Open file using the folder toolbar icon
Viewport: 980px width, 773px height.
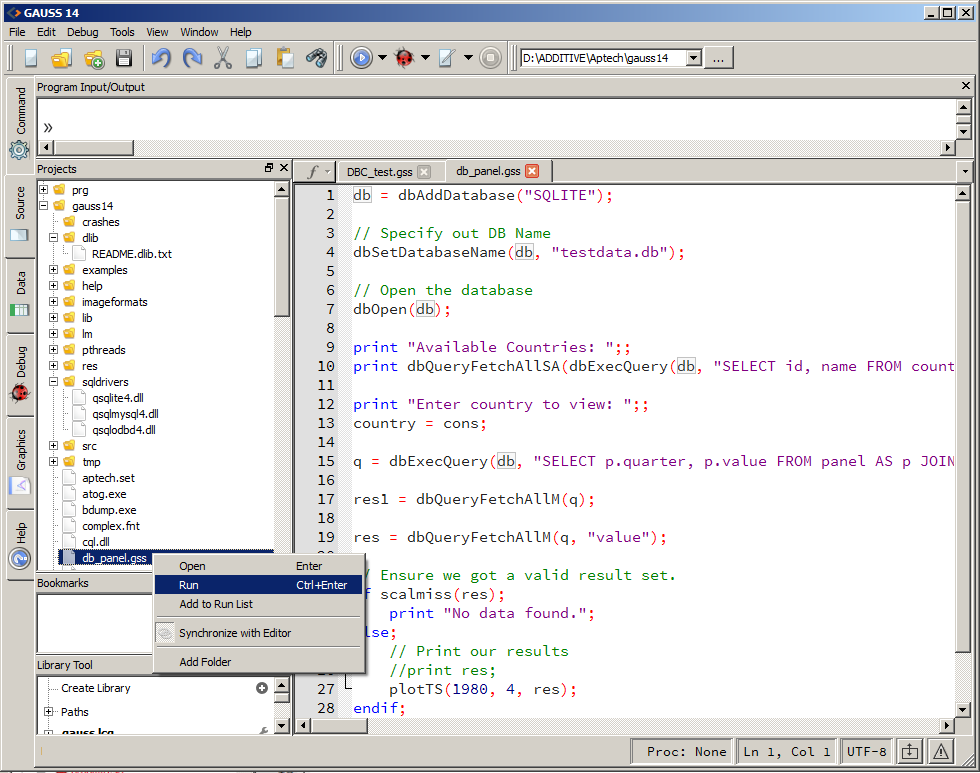click(62, 58)
